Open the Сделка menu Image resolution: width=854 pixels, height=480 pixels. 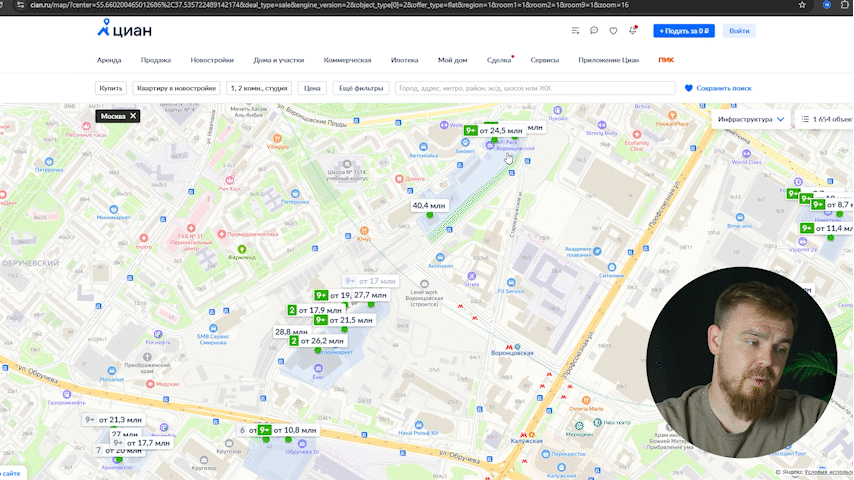coord(499,60)
